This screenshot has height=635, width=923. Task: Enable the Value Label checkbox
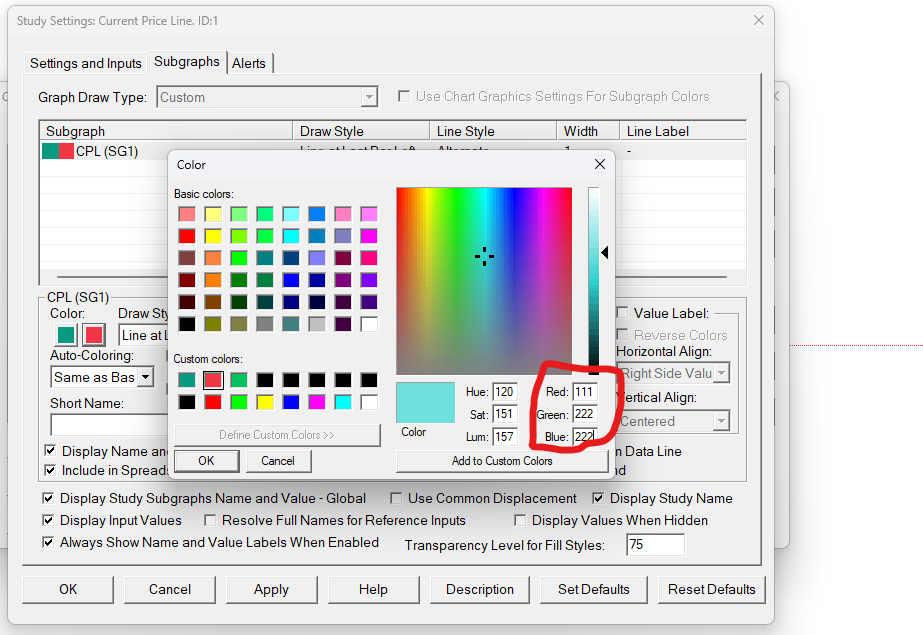pyautogui.click(x=622, y=312)
